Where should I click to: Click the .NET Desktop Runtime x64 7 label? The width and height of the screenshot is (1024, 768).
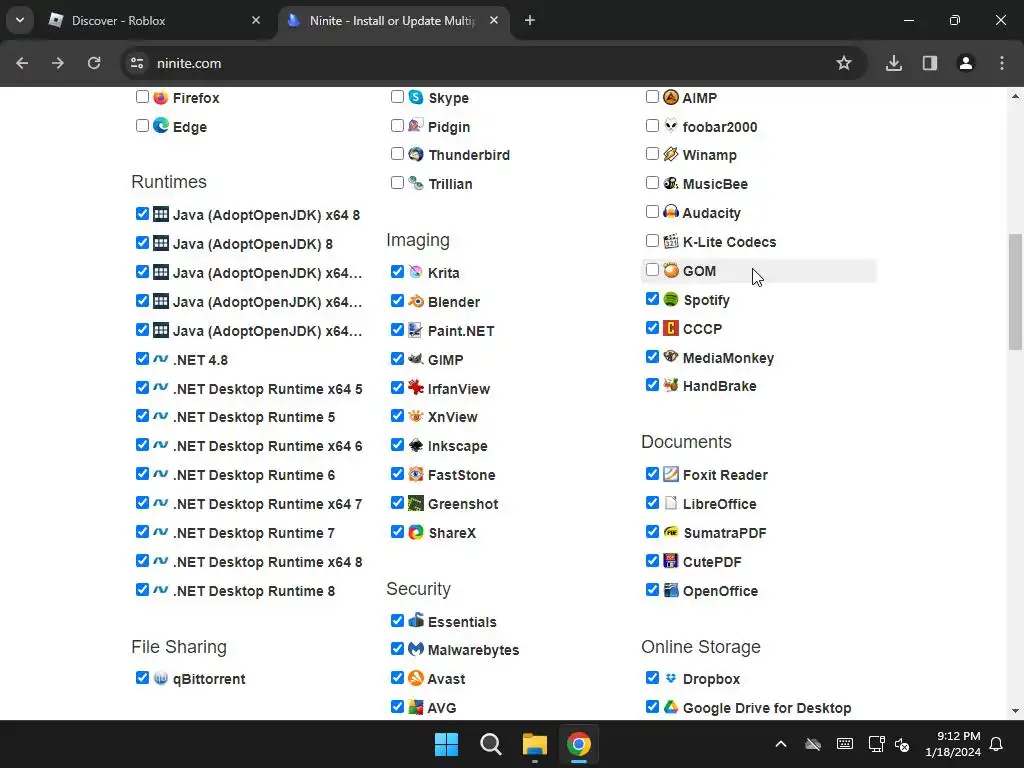(x=267, y=504)
